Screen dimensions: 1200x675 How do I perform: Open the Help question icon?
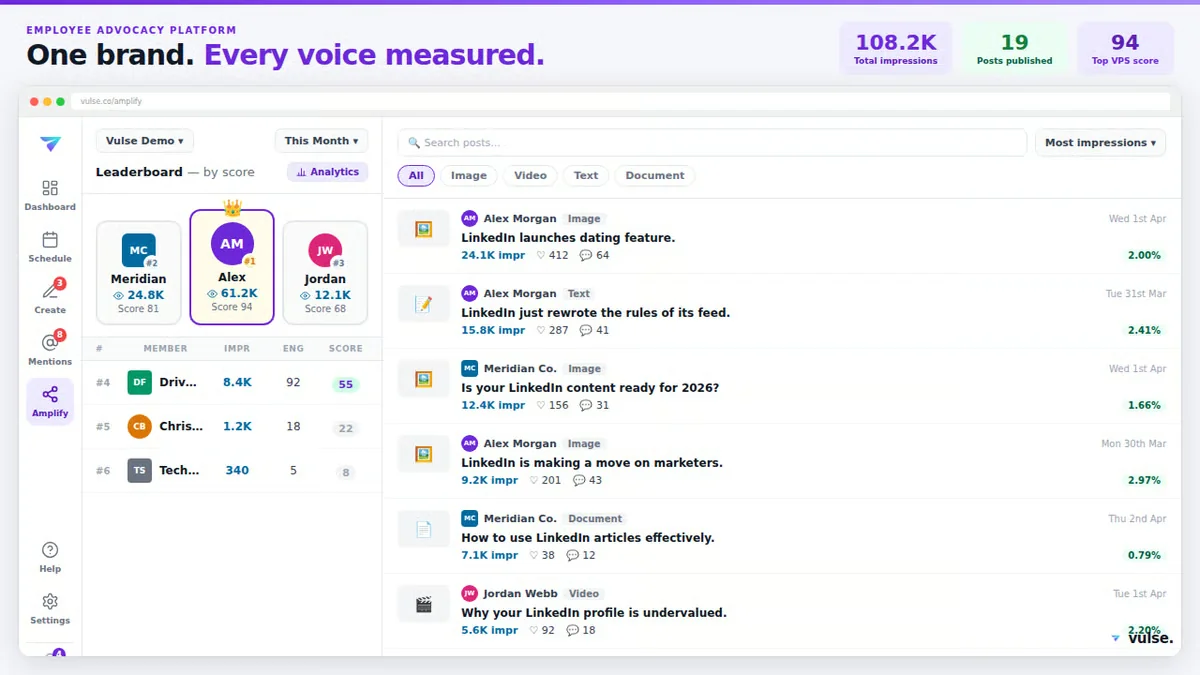tap(50, 550)
